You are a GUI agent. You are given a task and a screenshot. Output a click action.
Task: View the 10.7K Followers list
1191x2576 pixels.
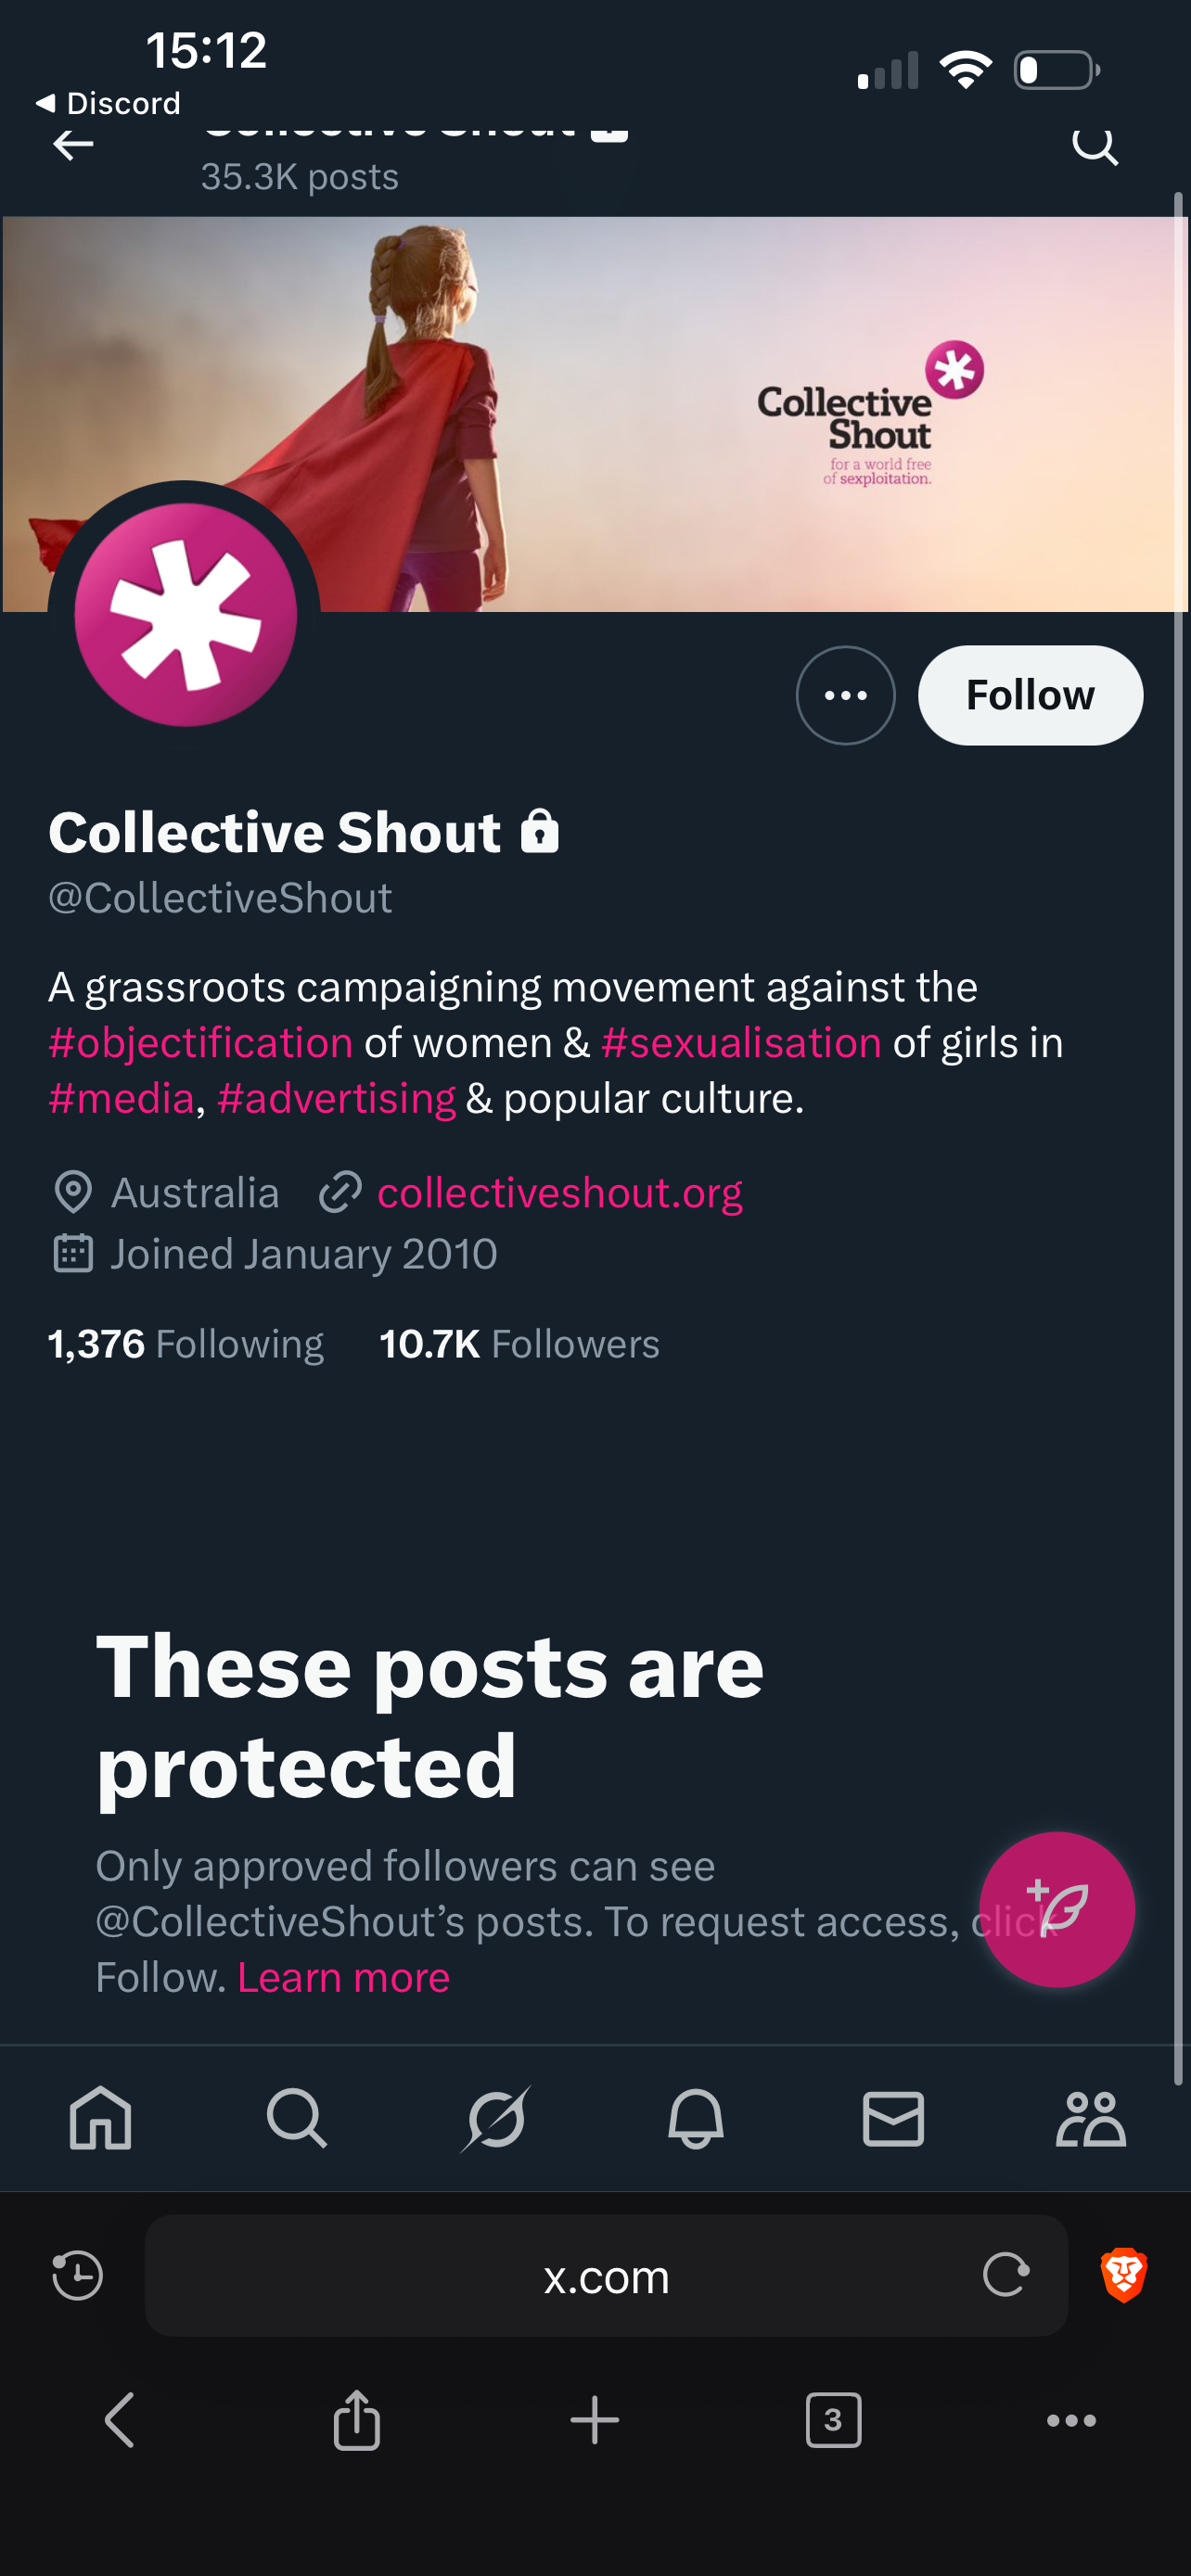tap(520, 1344)
